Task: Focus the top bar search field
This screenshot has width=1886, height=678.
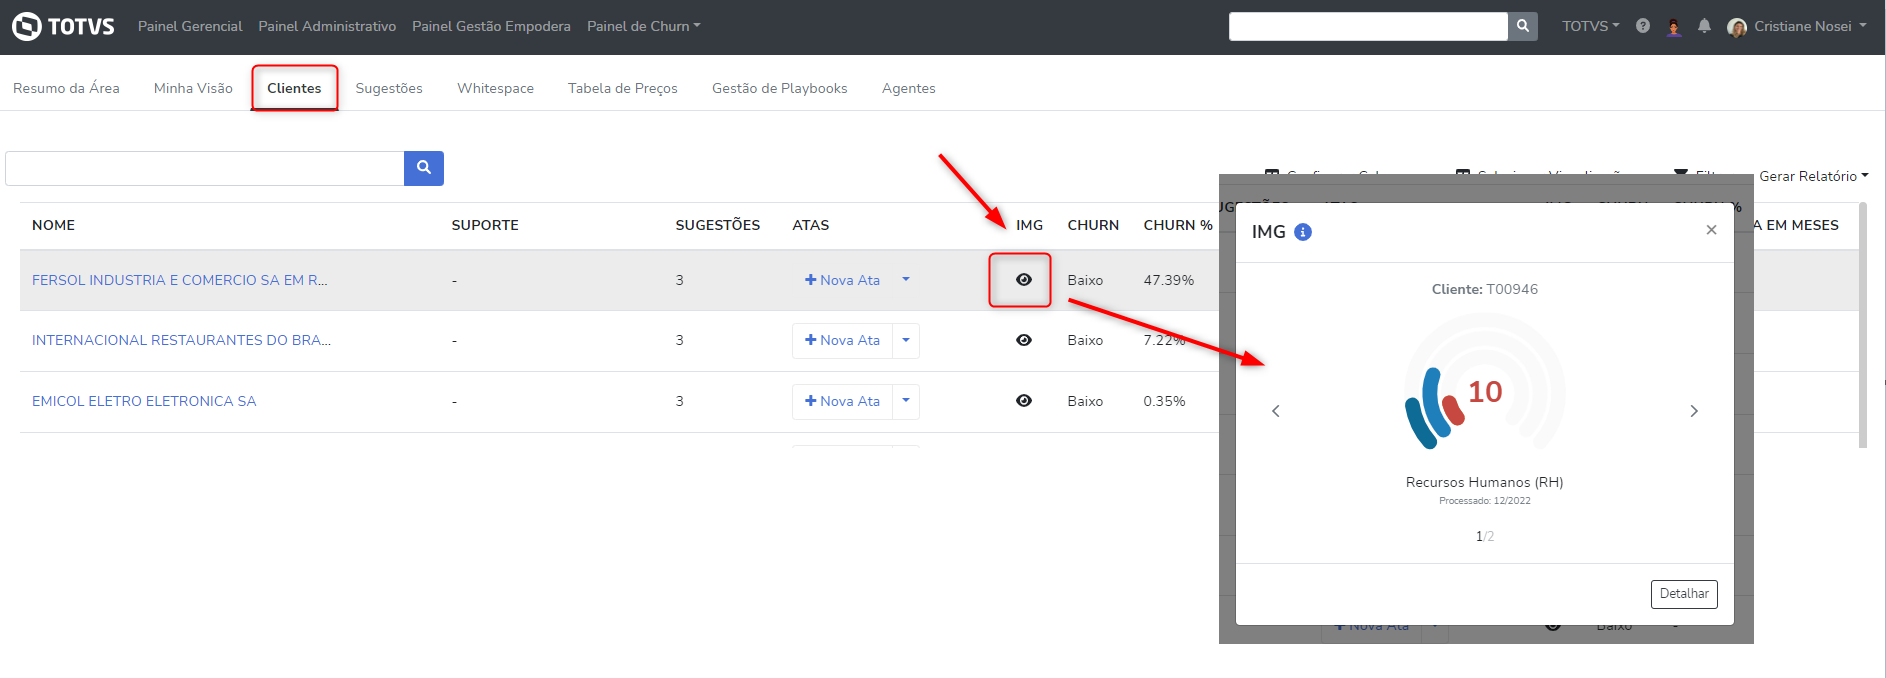Action: click(1368, 26)
